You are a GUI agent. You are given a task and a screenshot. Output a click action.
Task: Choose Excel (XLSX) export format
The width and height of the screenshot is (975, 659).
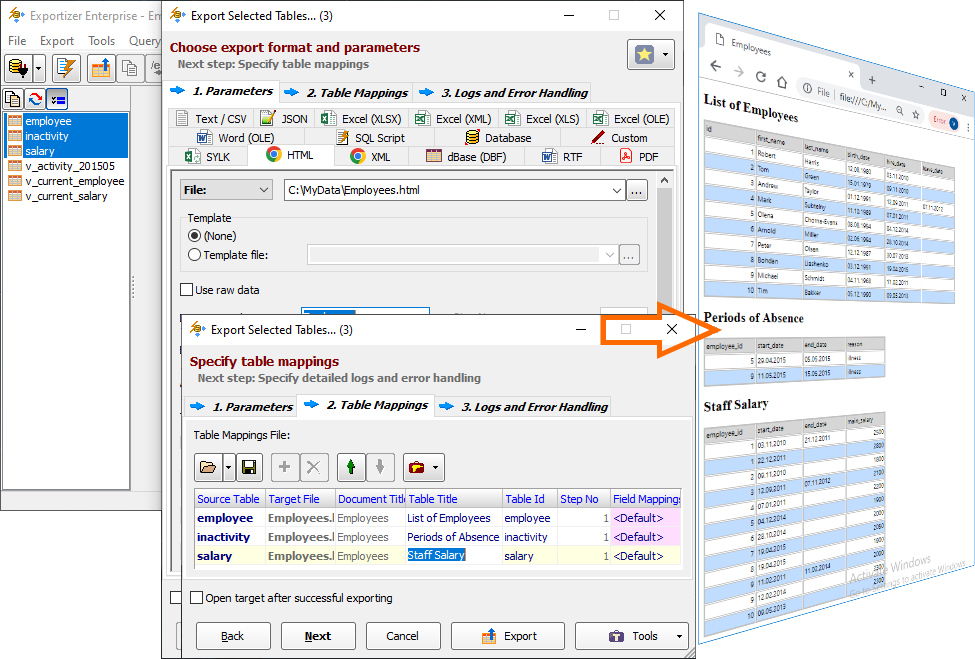[x=361, y=119]
